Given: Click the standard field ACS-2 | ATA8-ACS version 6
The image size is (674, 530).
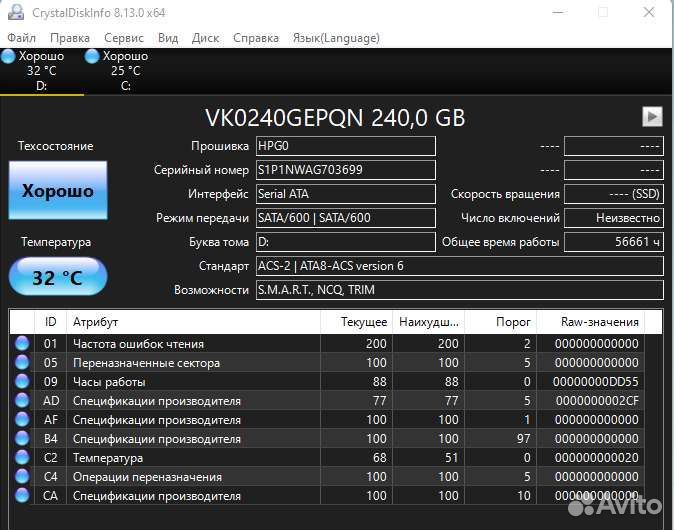Looking at the screenshot, I should click(460, 266).
